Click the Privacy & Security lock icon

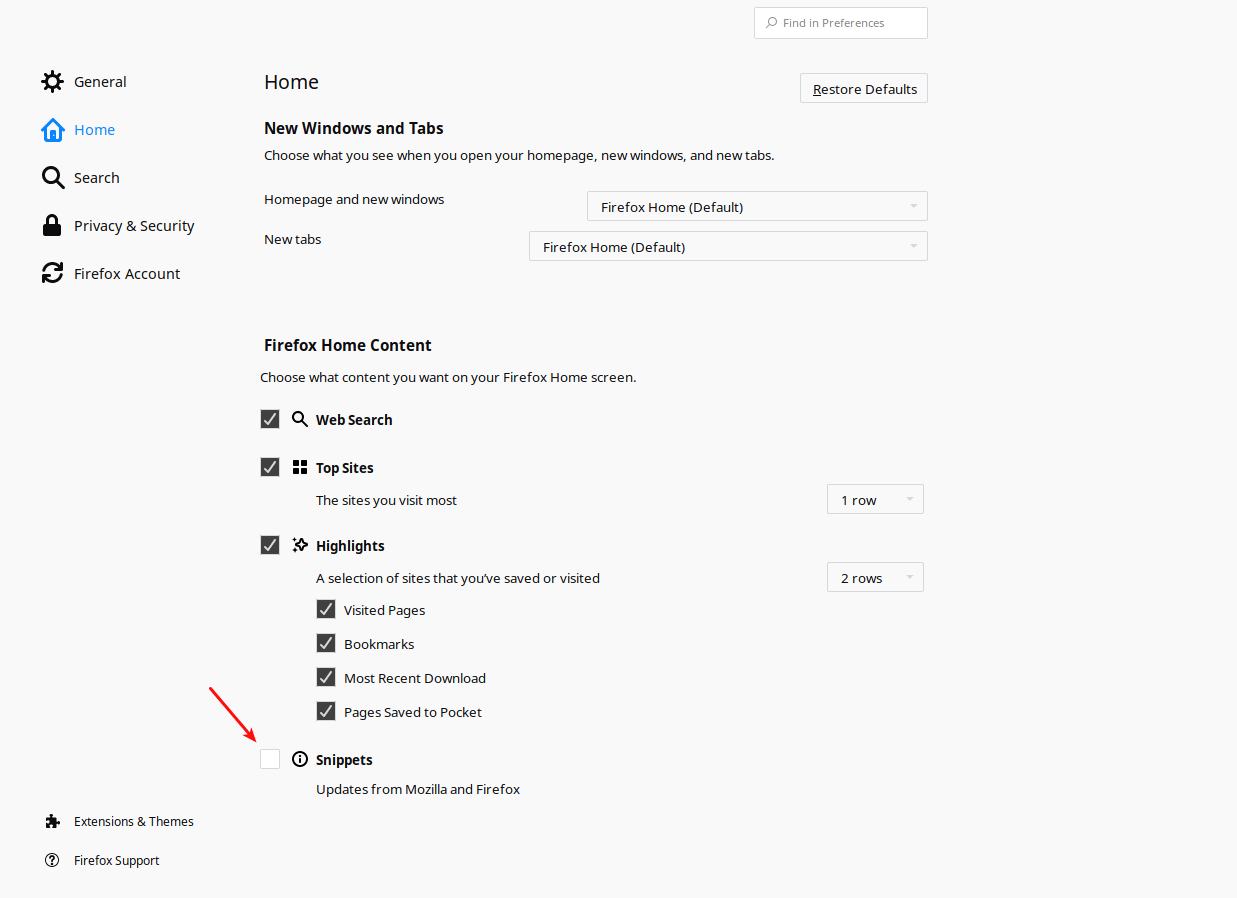[52, 226]
